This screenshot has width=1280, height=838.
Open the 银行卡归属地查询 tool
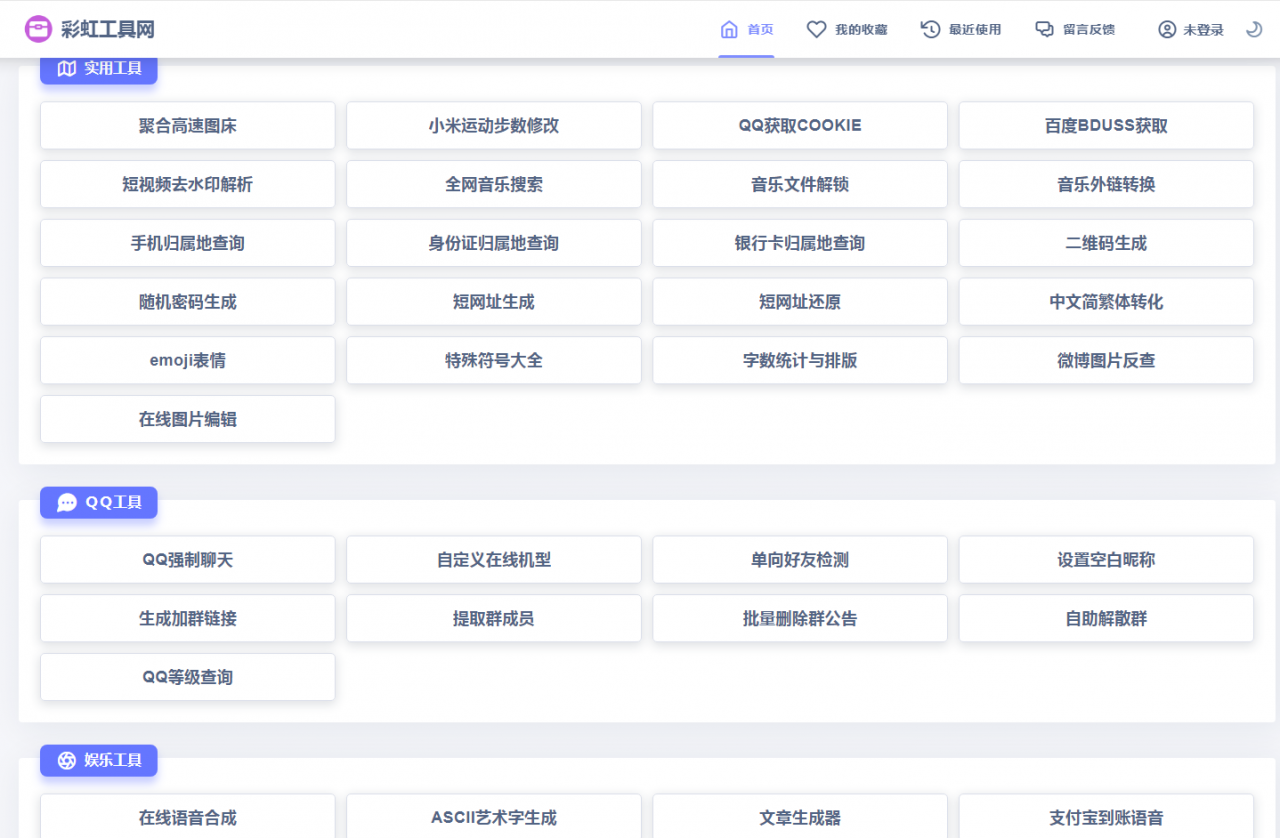800,243
